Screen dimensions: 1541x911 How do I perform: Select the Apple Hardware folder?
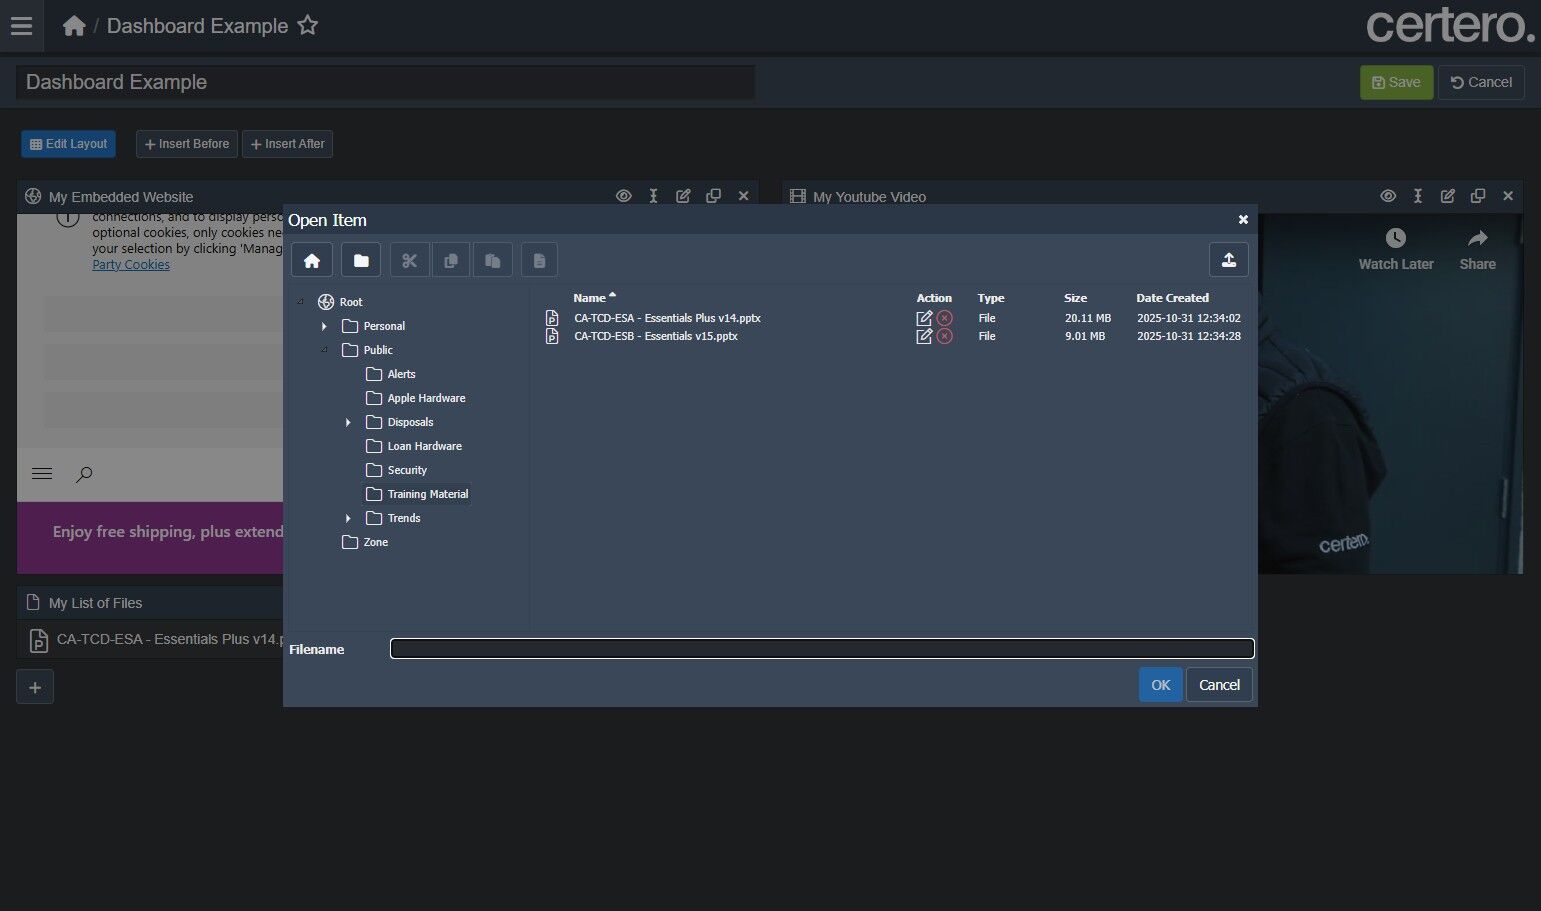pos(426,398)
